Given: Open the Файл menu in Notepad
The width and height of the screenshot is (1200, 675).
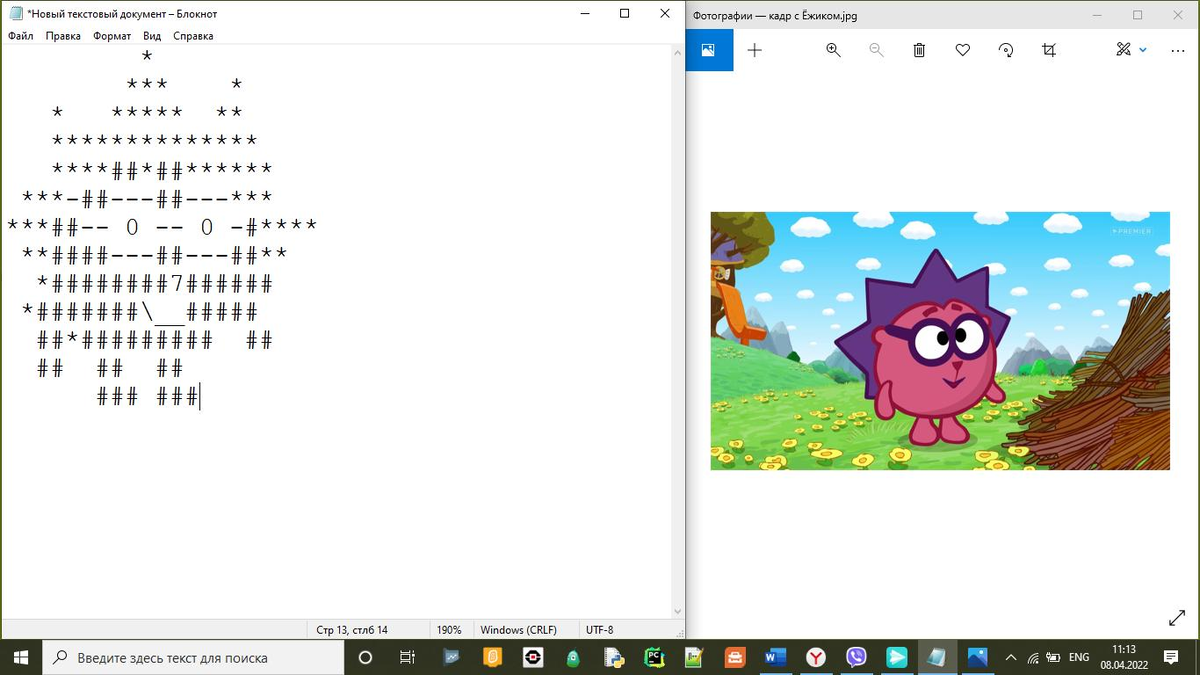Looking at the screenshot, I should (x=20, y=36).
